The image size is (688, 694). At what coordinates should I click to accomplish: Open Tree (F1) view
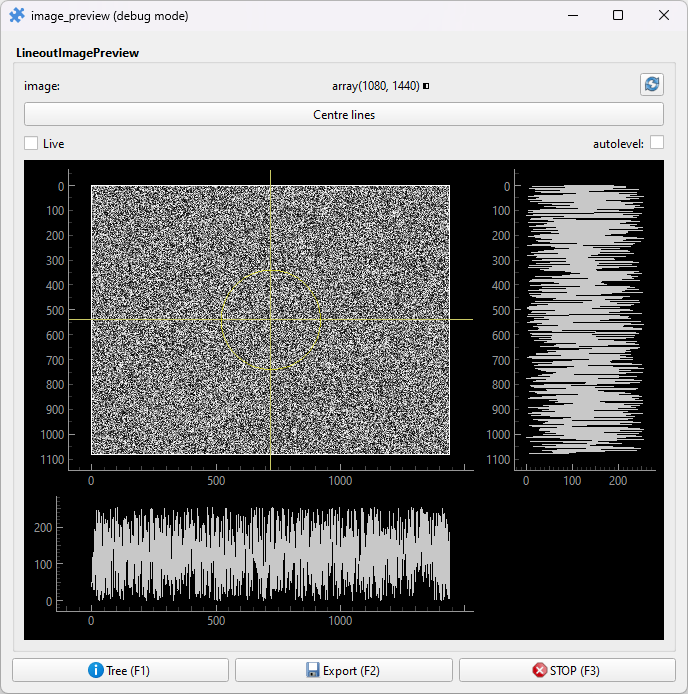pos(120,670)
